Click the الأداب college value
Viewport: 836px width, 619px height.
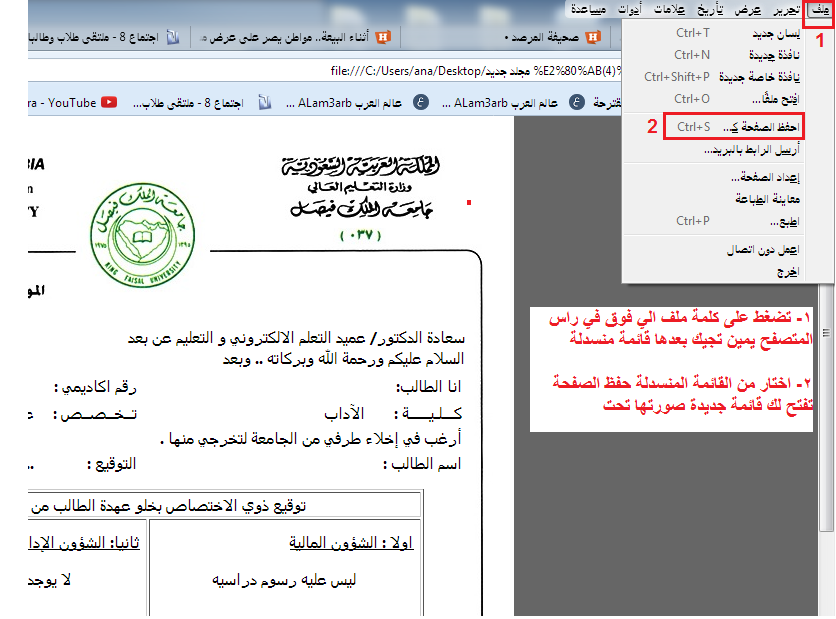click(344, 413)
